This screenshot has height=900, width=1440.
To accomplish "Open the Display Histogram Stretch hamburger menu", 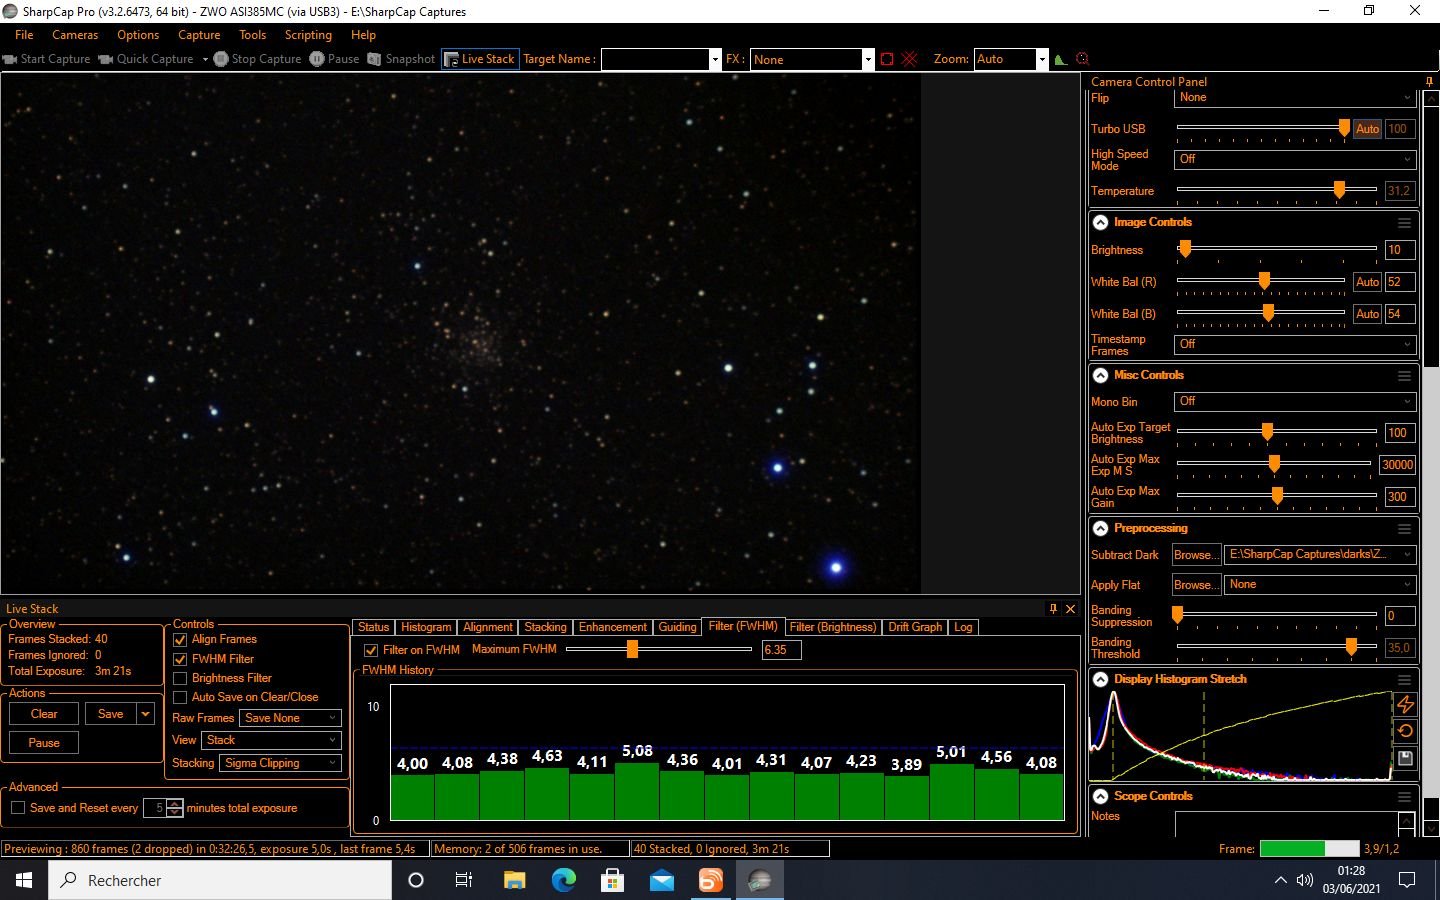I will point(1404,679).
